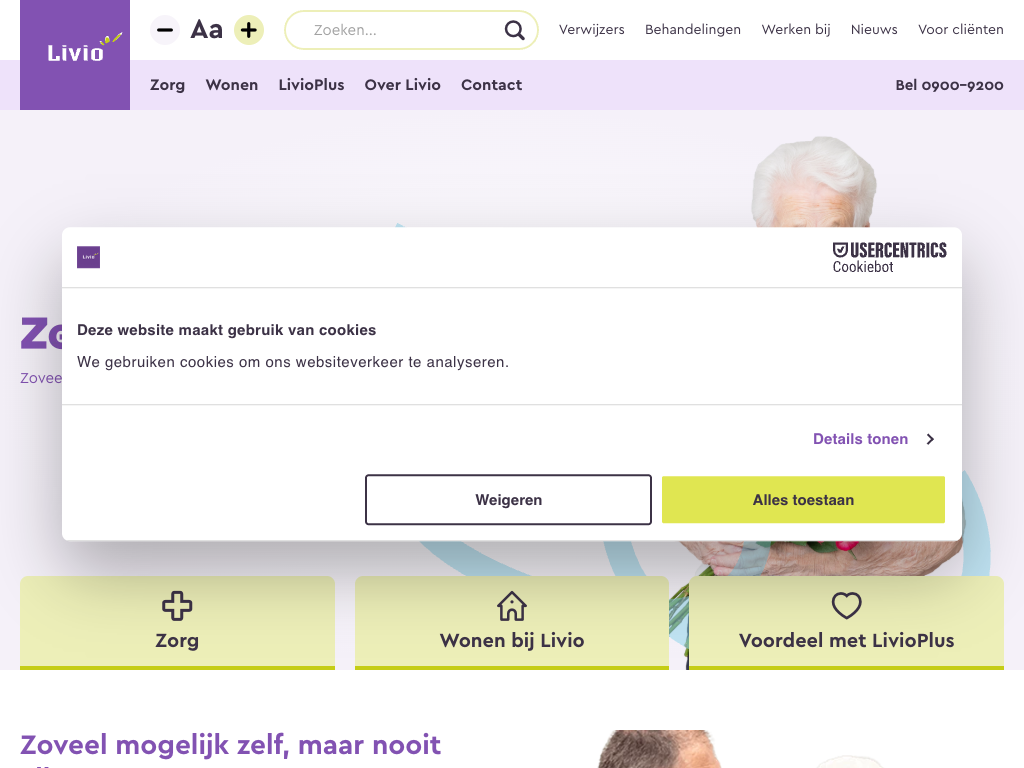Select LivioPlus in main navigation

[x=312, y=85]
